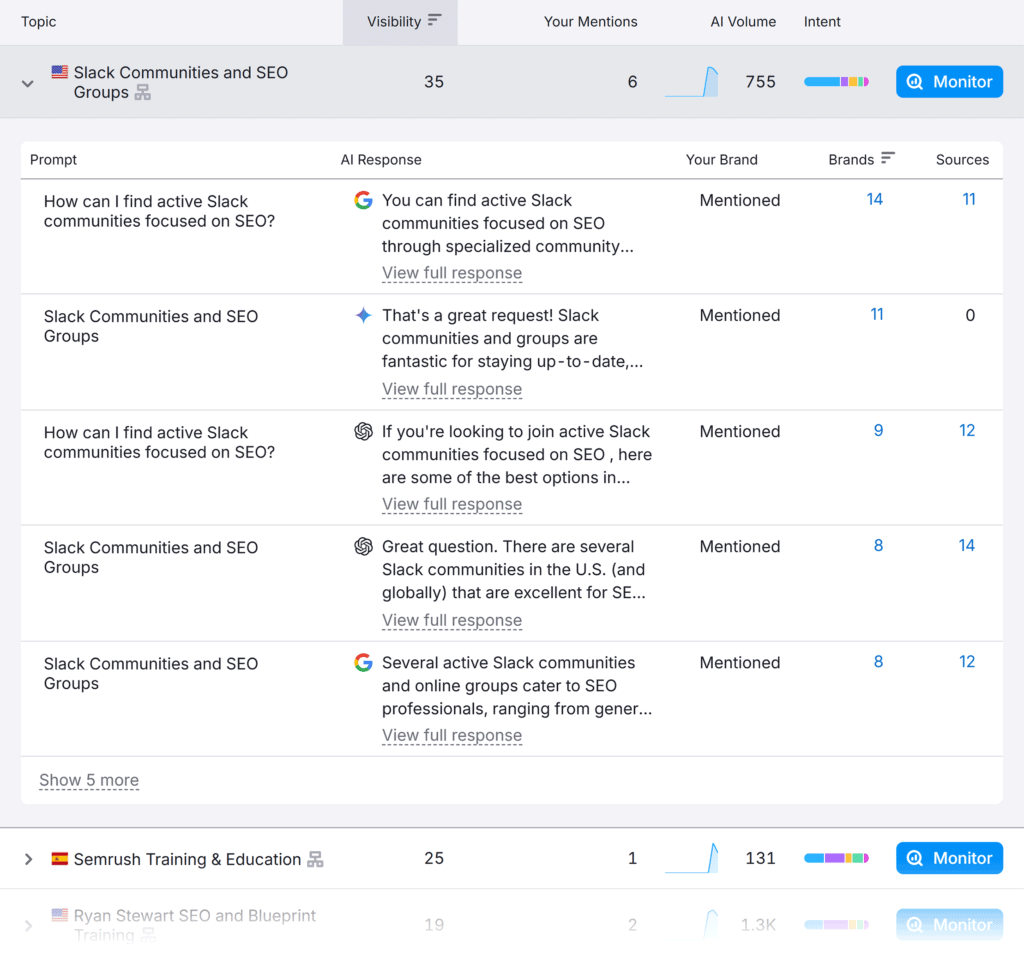Click AI Volume trend chart for Semrush Training
1024x957 pixels.
pyautogui.click(x=692, y=858)
